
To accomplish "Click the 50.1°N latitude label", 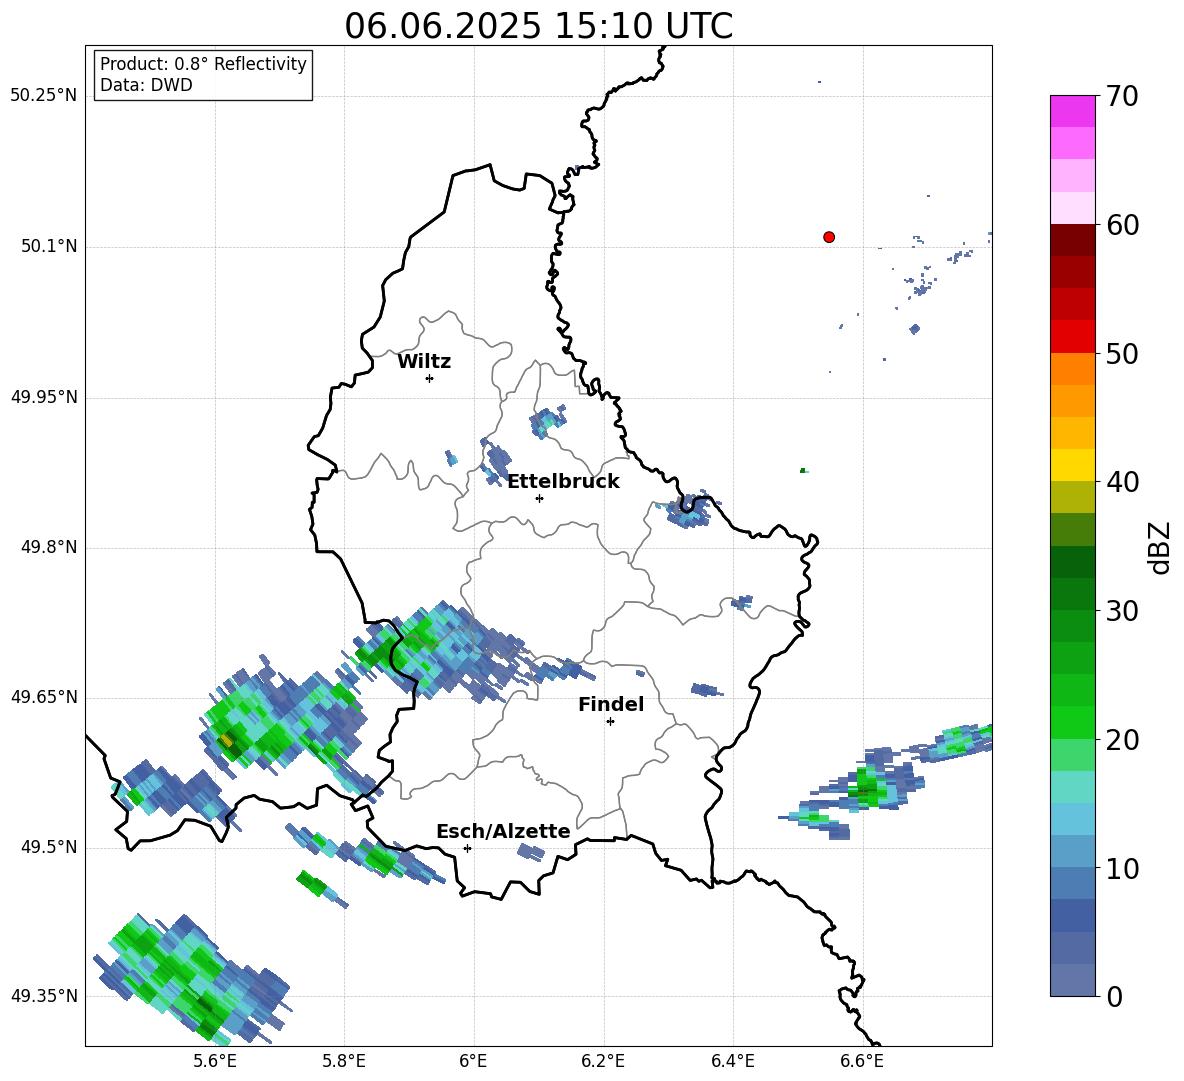I will pyautogui.click(x=49, y=247).
